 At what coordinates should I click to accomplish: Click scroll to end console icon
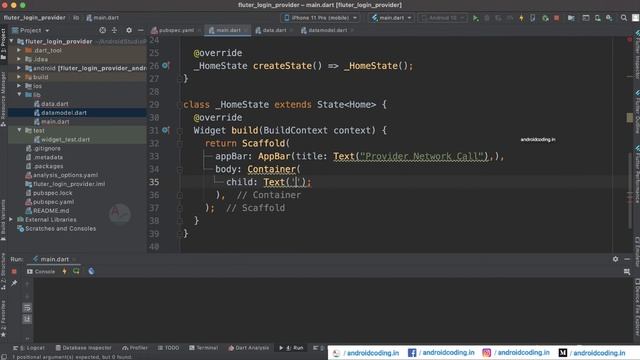(27, 319)
